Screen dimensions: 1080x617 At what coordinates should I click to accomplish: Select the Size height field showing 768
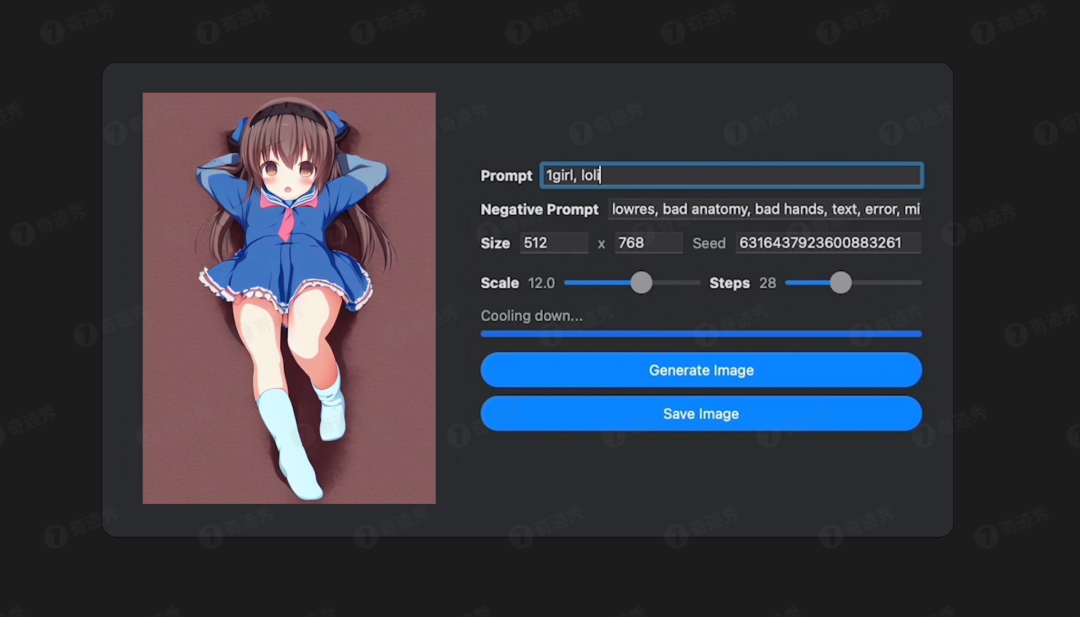[x=648, y=242]
